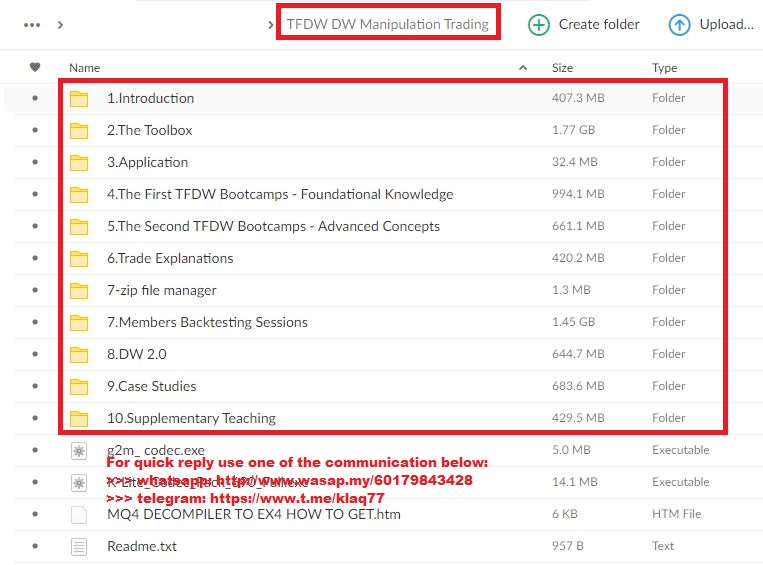763x565 pixels.
Task: Open the 1.Introduction folder name
Action: point(150,98)
